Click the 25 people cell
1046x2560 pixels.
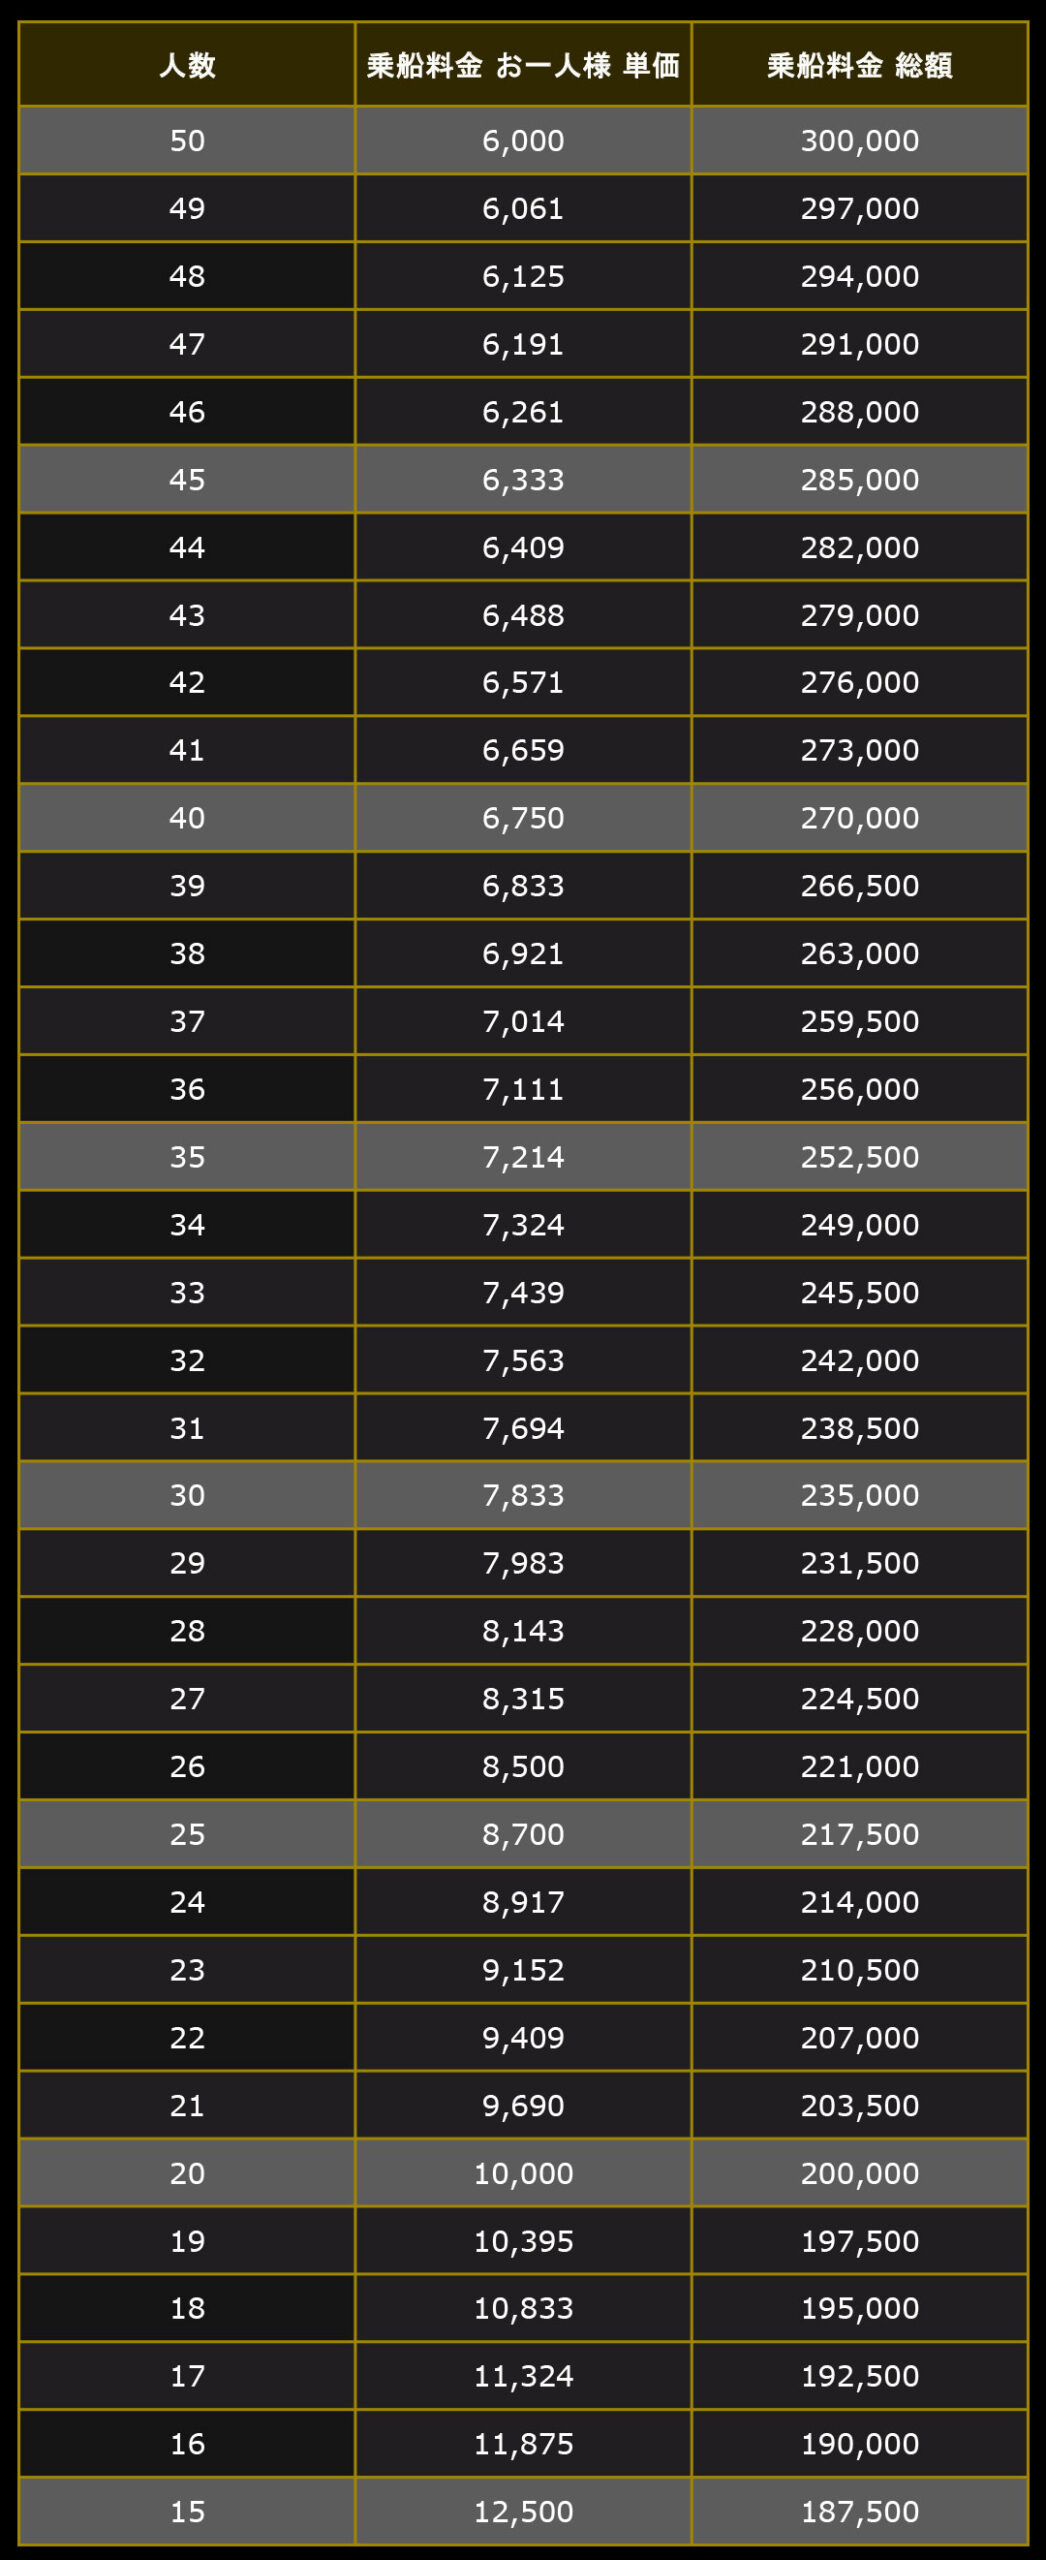[187, 1834]
